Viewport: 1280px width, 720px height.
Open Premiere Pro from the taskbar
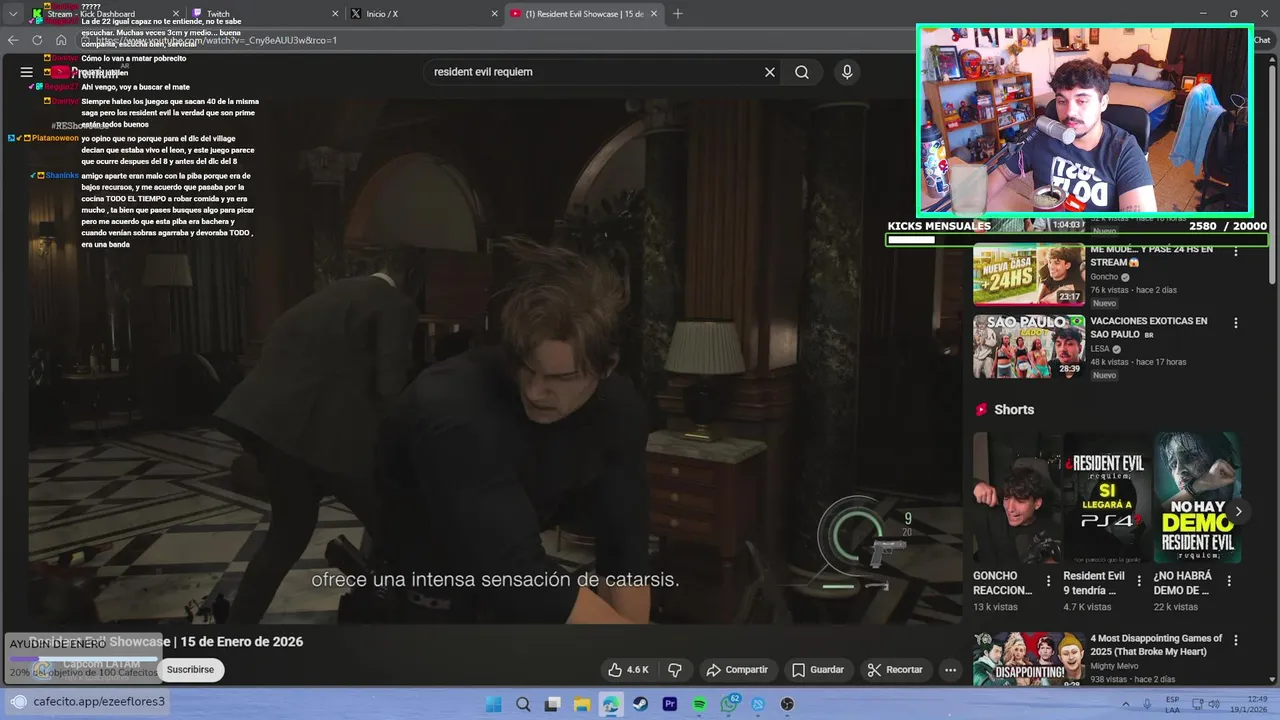(670, 704)
